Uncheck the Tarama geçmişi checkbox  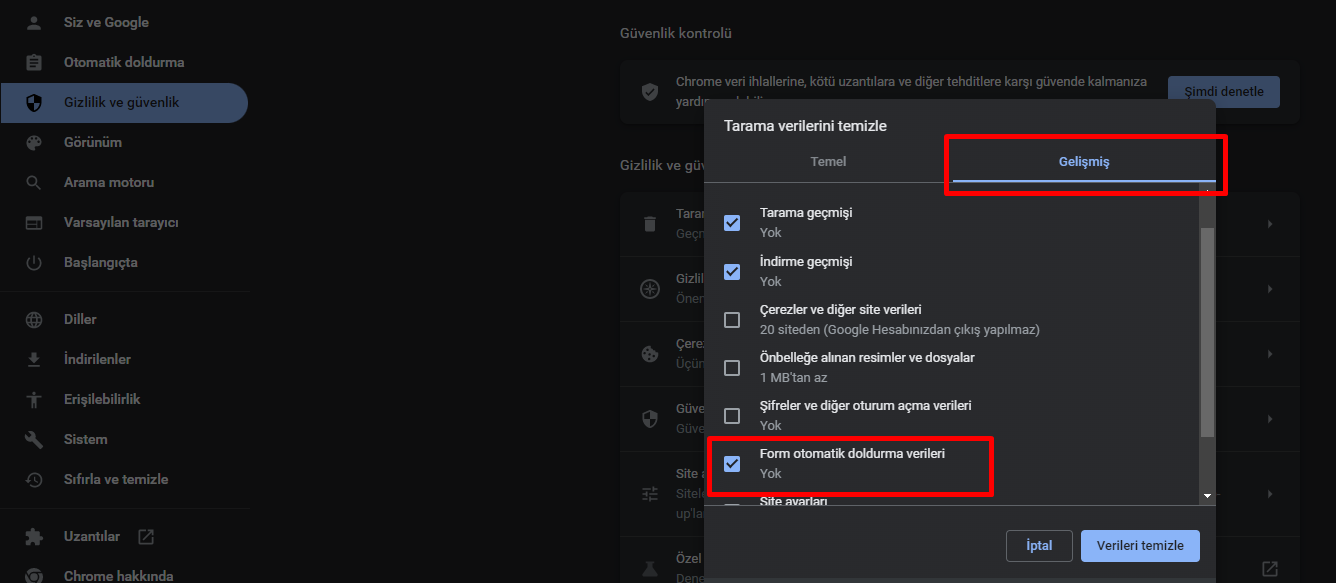(x=731, y=222)
